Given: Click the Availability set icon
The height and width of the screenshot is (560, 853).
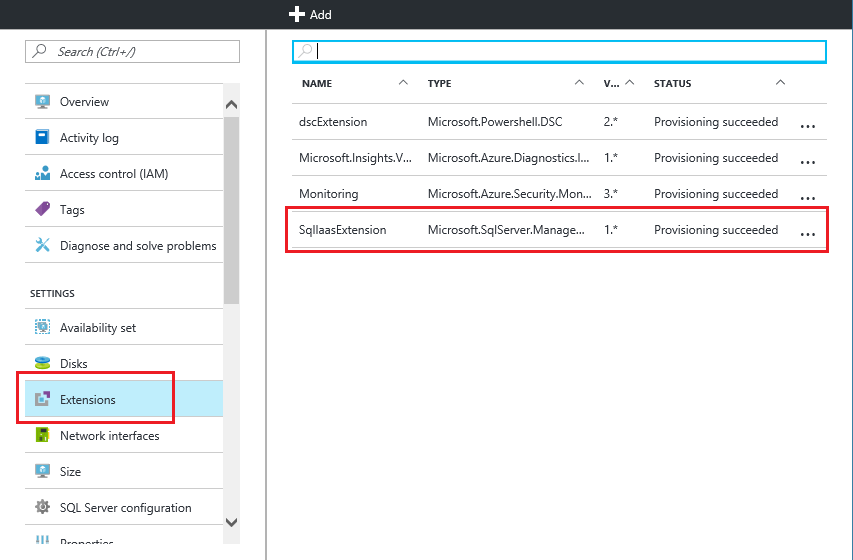Looking at the screenshot, I should click(x=42, y=327).
